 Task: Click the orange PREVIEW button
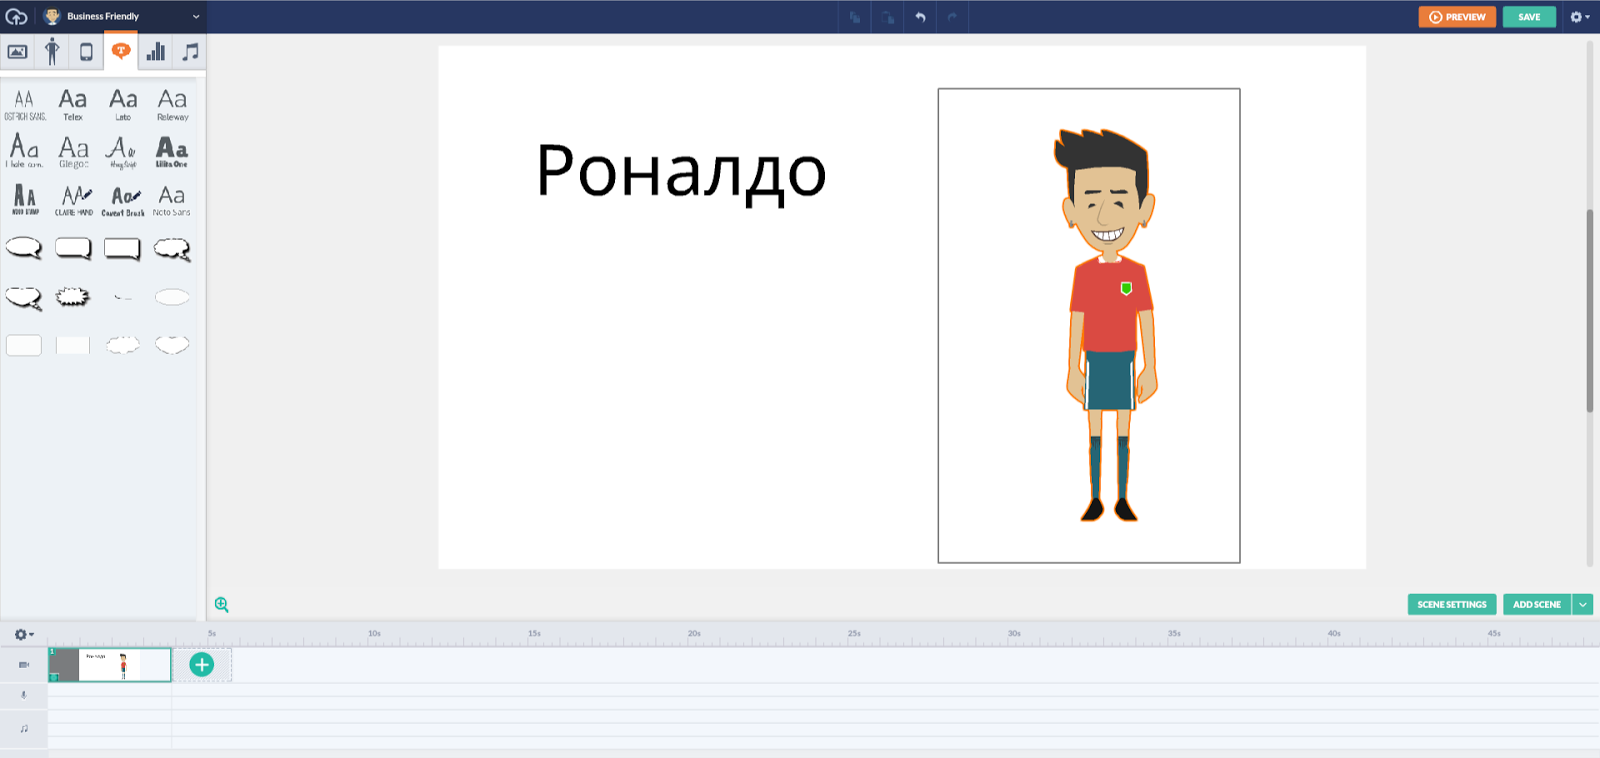pyautogui.click(x=1457, y=17)
